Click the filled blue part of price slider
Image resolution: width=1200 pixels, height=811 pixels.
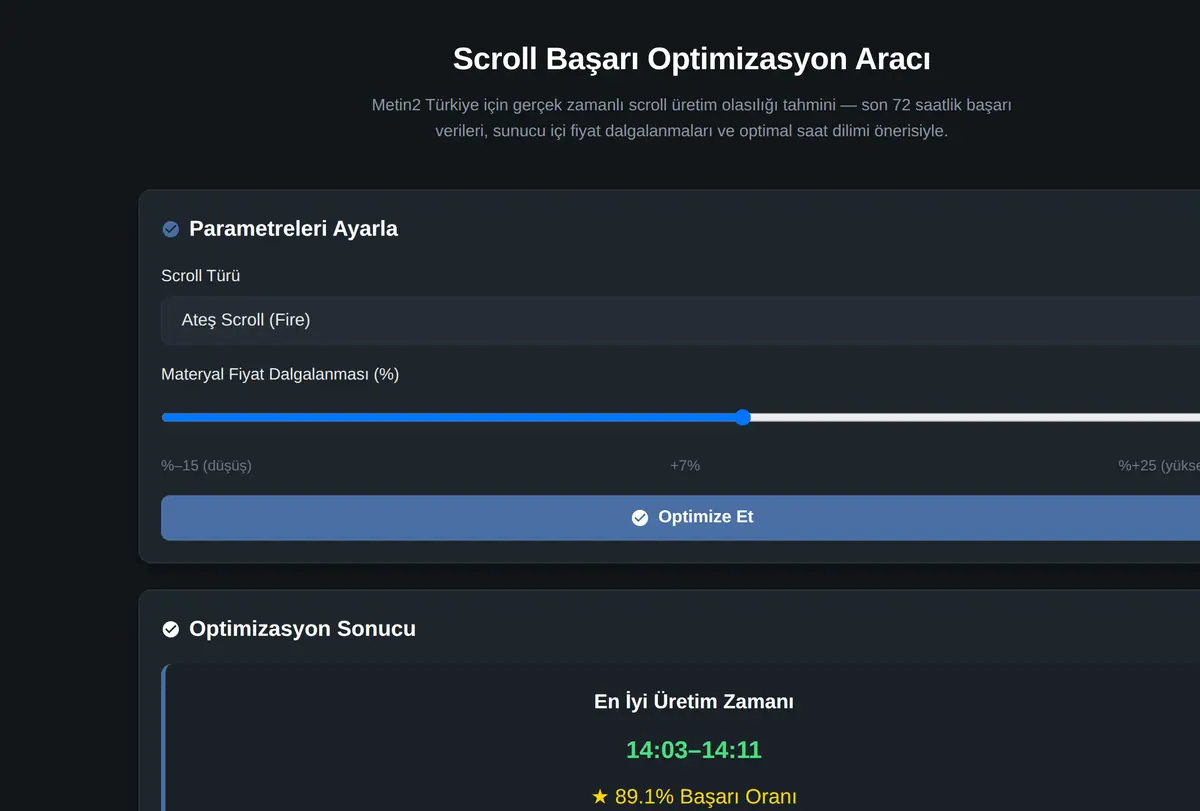tap(448, 418)
